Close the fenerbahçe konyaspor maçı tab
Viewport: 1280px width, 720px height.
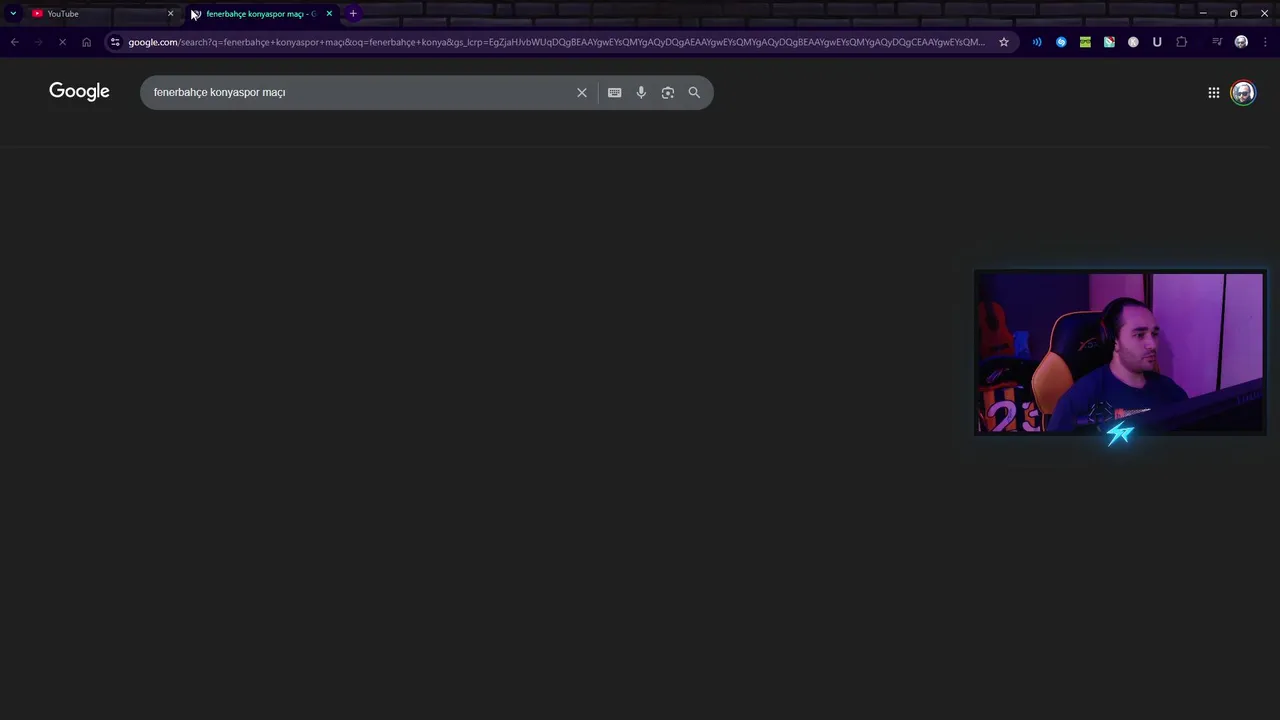coord(329,13)
